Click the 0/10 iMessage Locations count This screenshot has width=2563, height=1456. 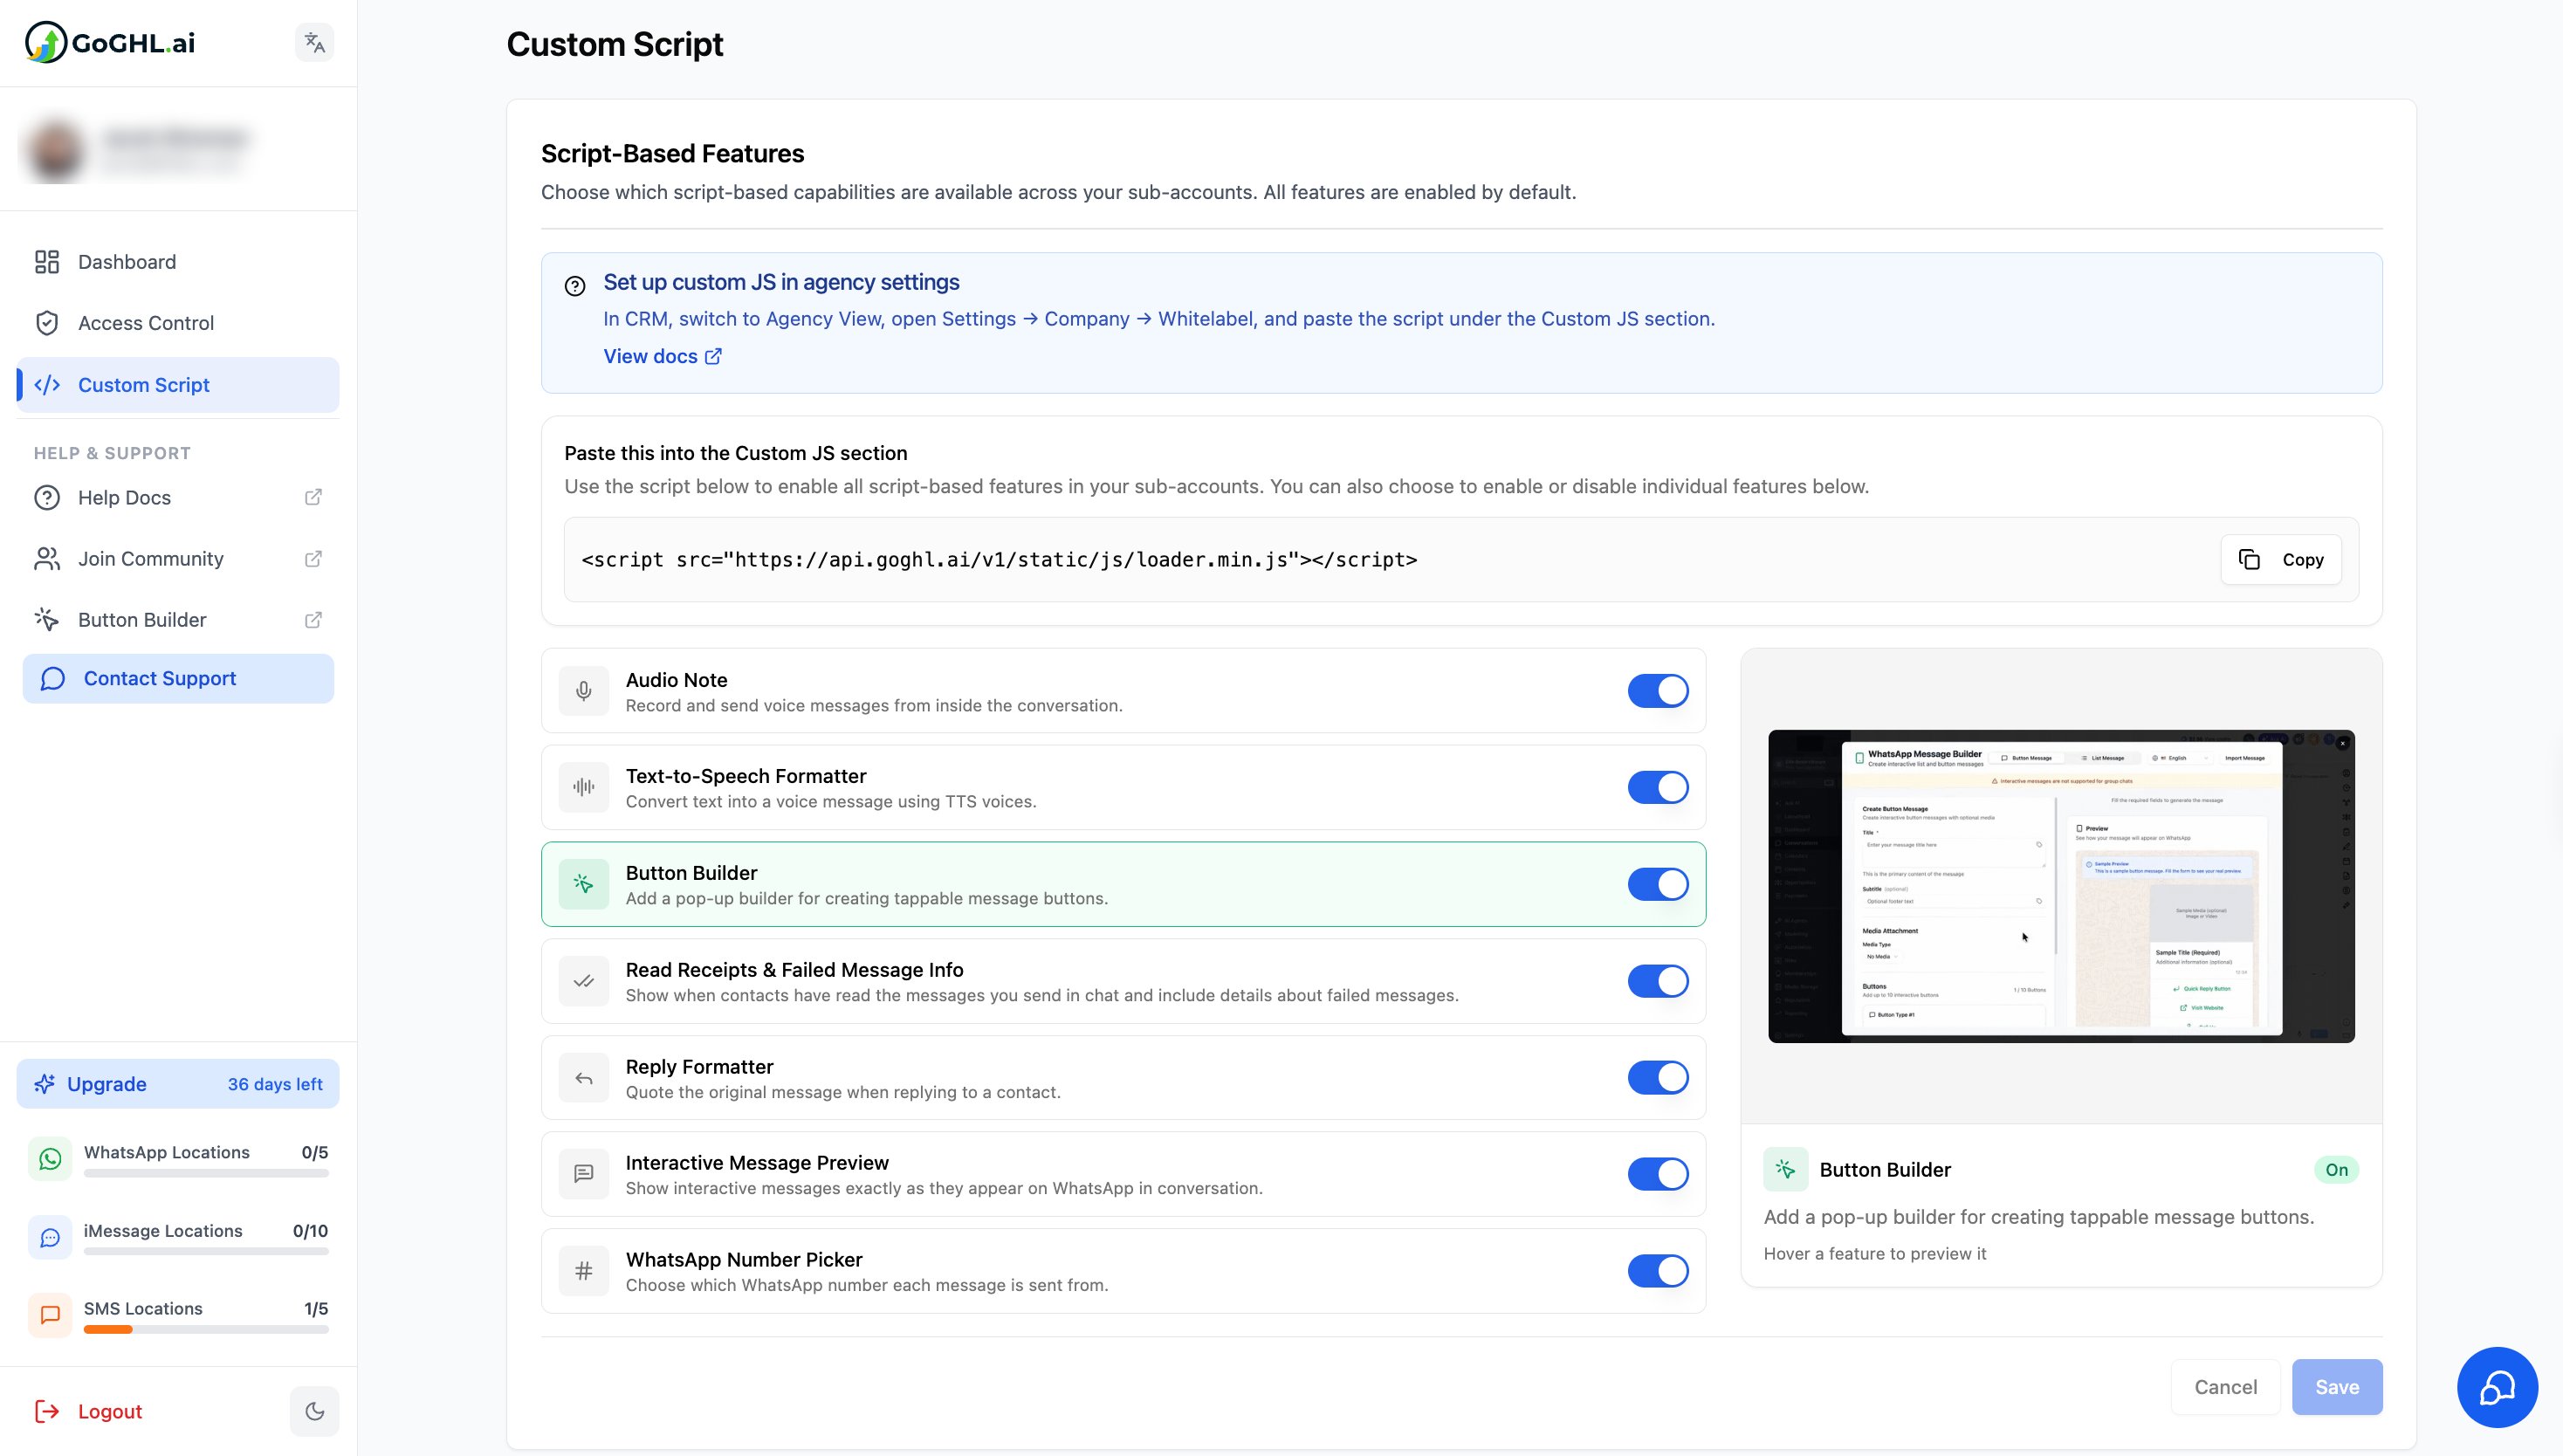click(x=310, y=1231)
